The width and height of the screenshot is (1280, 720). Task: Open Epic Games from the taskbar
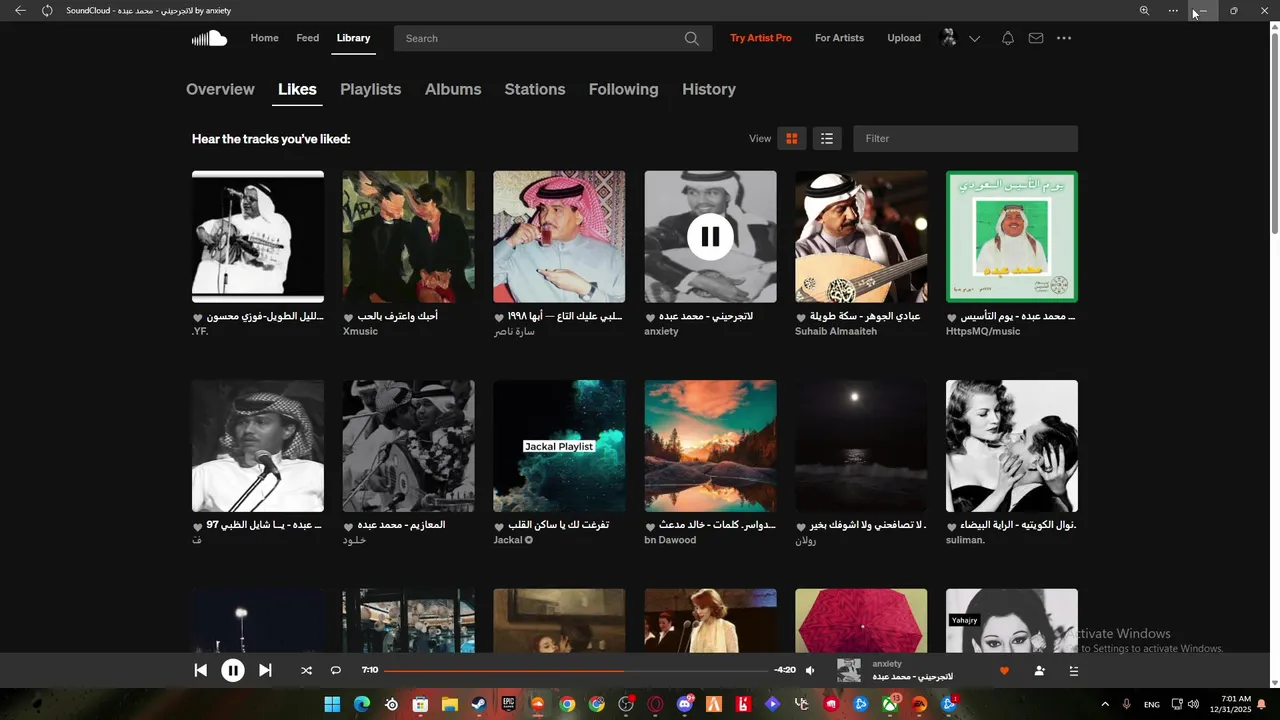508,704
